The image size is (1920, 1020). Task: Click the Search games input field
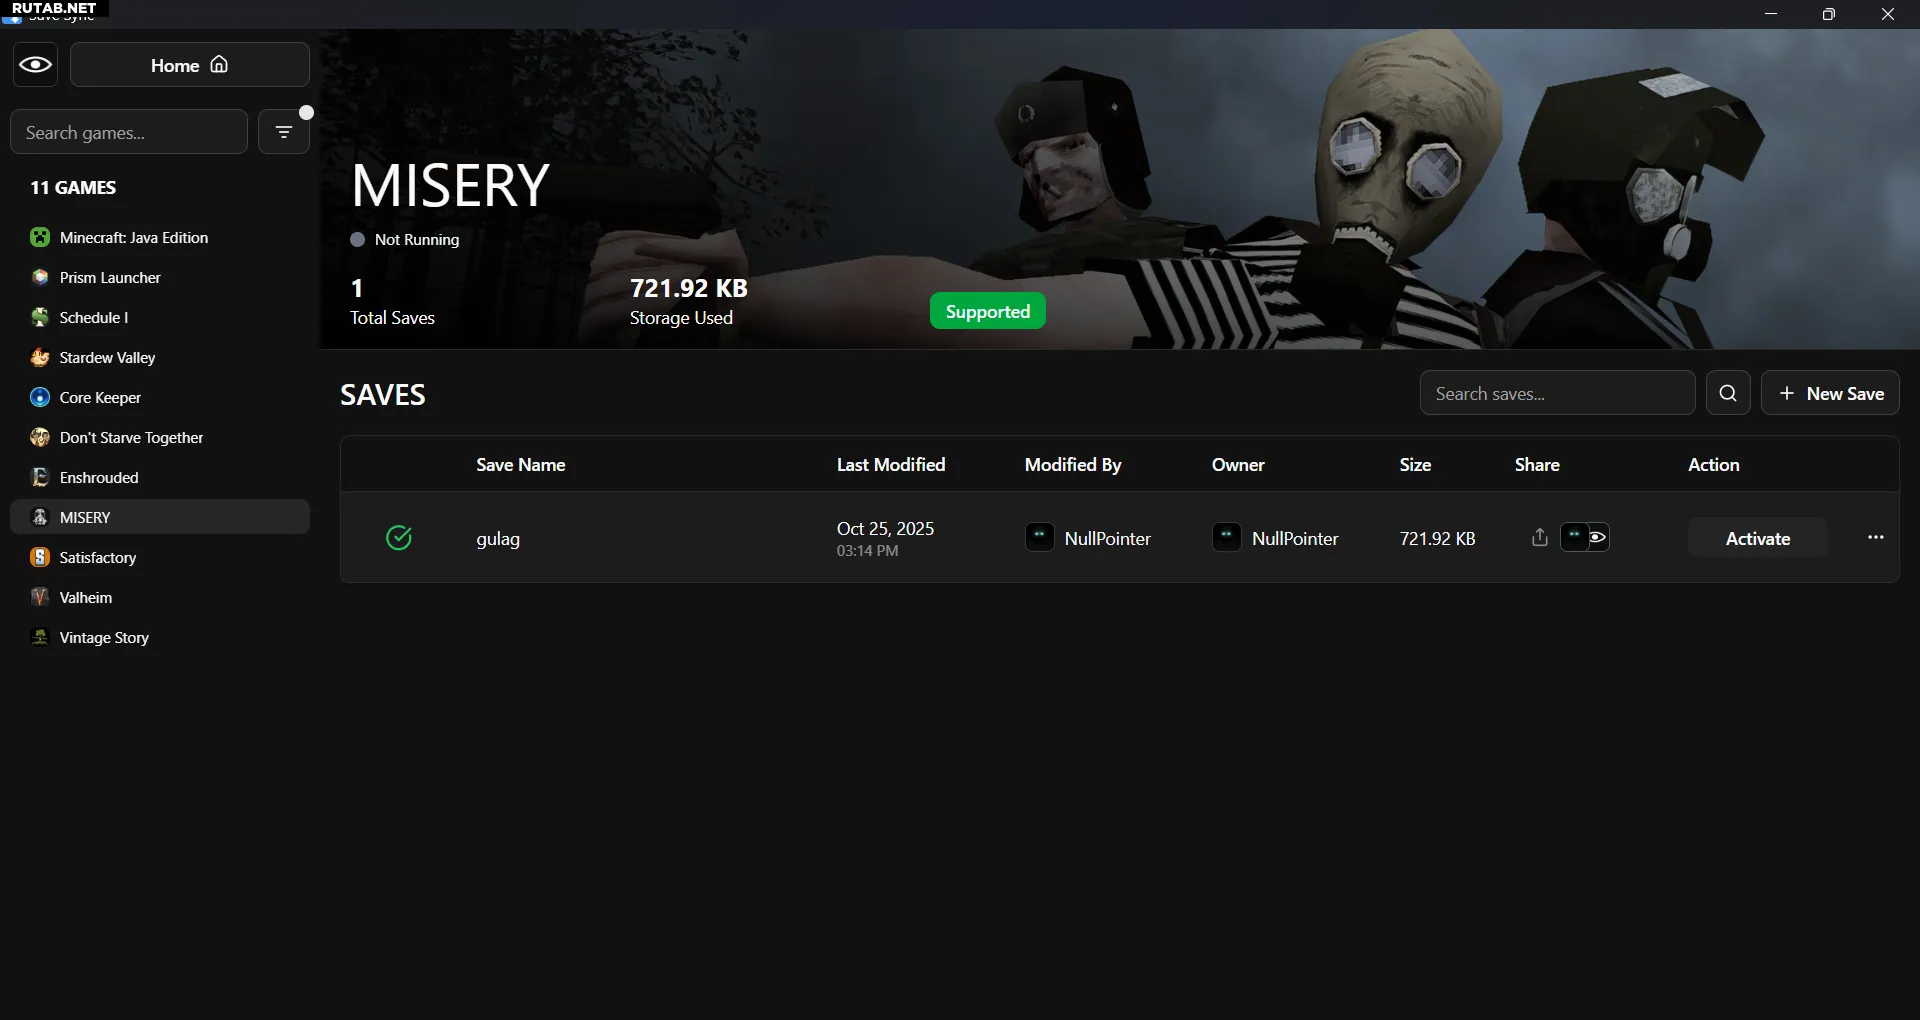129,132
